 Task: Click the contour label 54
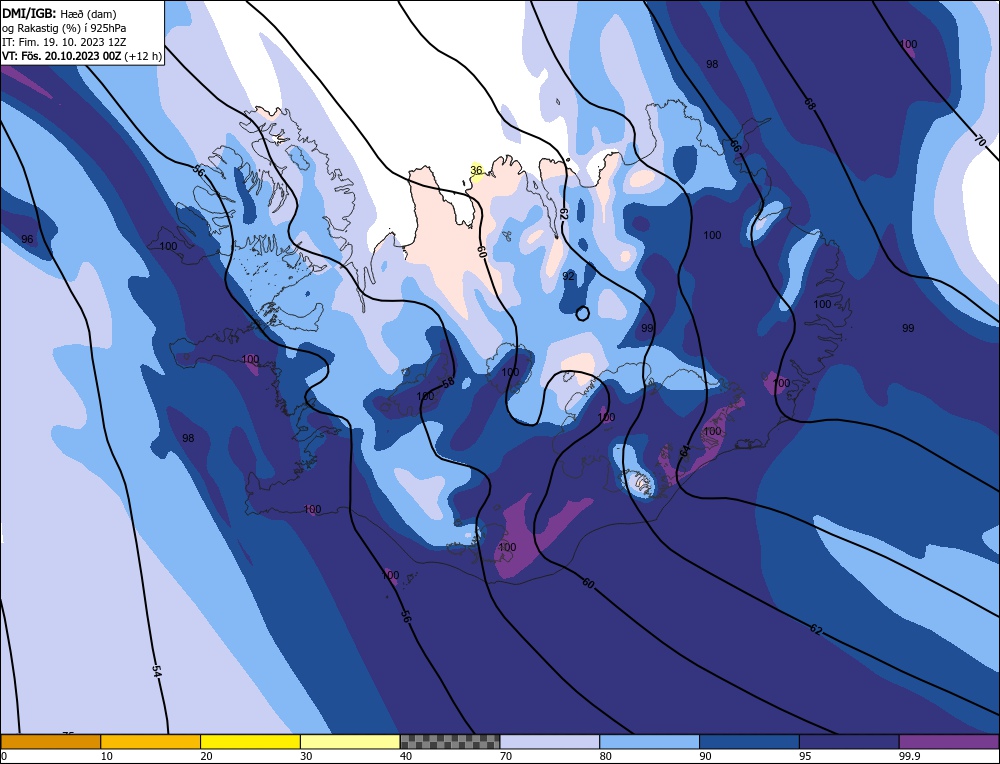tap(156, 672)
